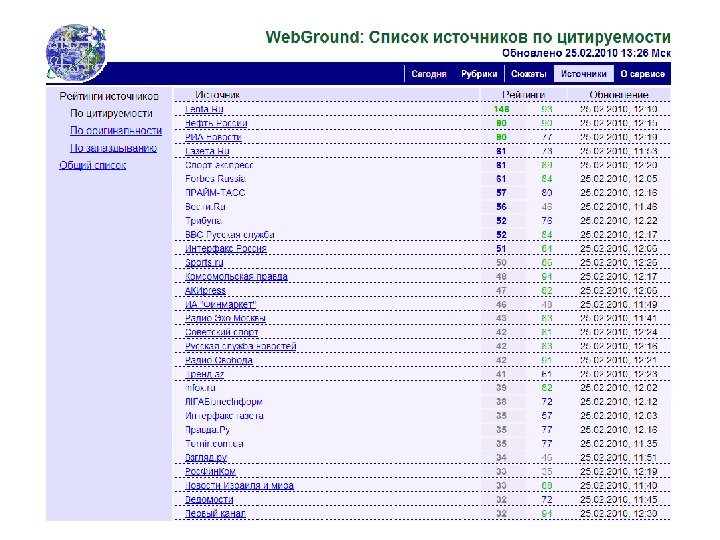Click the Обновлено 25.02.2010 timestamp
This screenshot has width=720, height=540.
tap(586, 53)
